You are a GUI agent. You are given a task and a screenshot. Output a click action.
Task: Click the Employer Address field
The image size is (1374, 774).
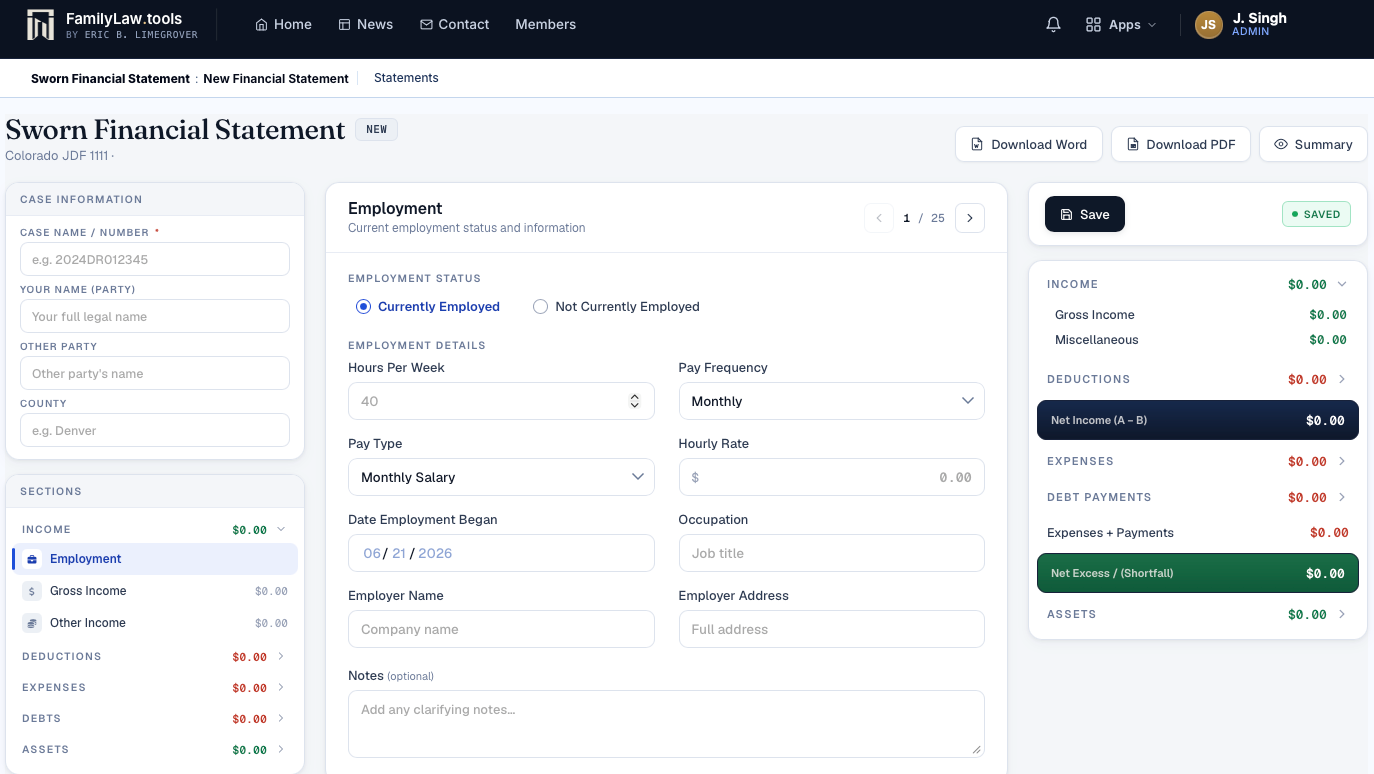tap(831, 629)
